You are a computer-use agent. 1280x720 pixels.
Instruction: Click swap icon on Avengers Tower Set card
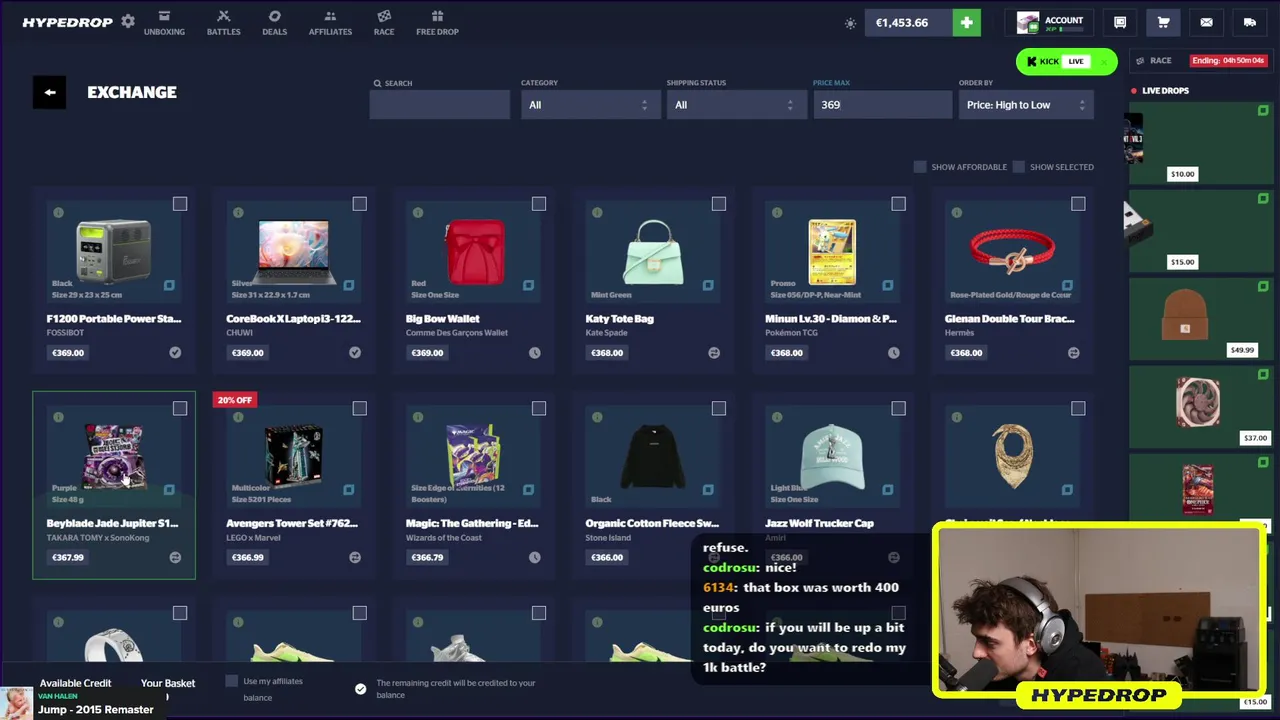click(355, 557)
